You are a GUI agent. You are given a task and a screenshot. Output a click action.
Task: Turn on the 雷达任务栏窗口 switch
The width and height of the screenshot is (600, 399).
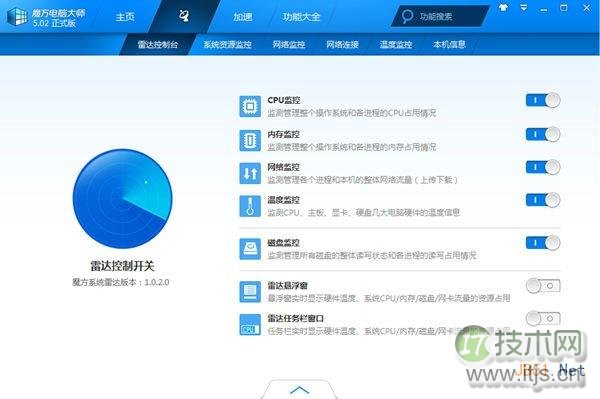tap(543, 318)
